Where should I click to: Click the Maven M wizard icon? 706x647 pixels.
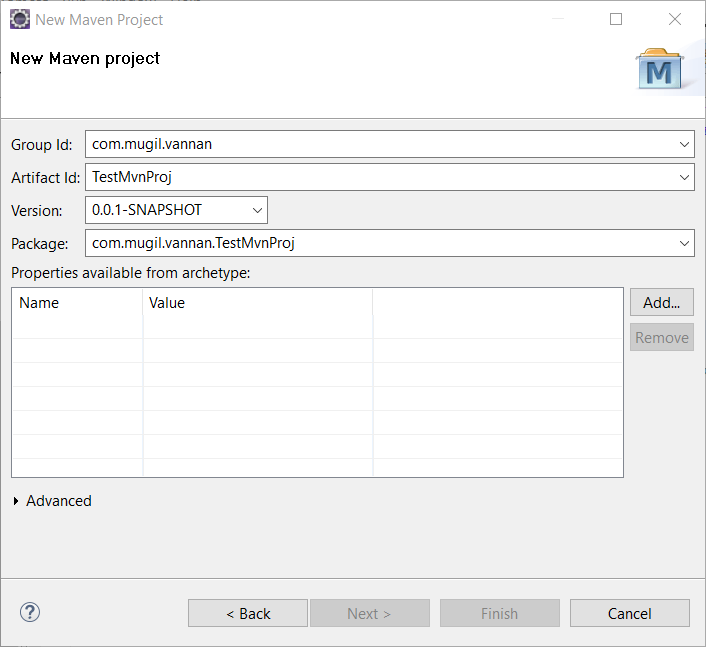pos(660,68)
